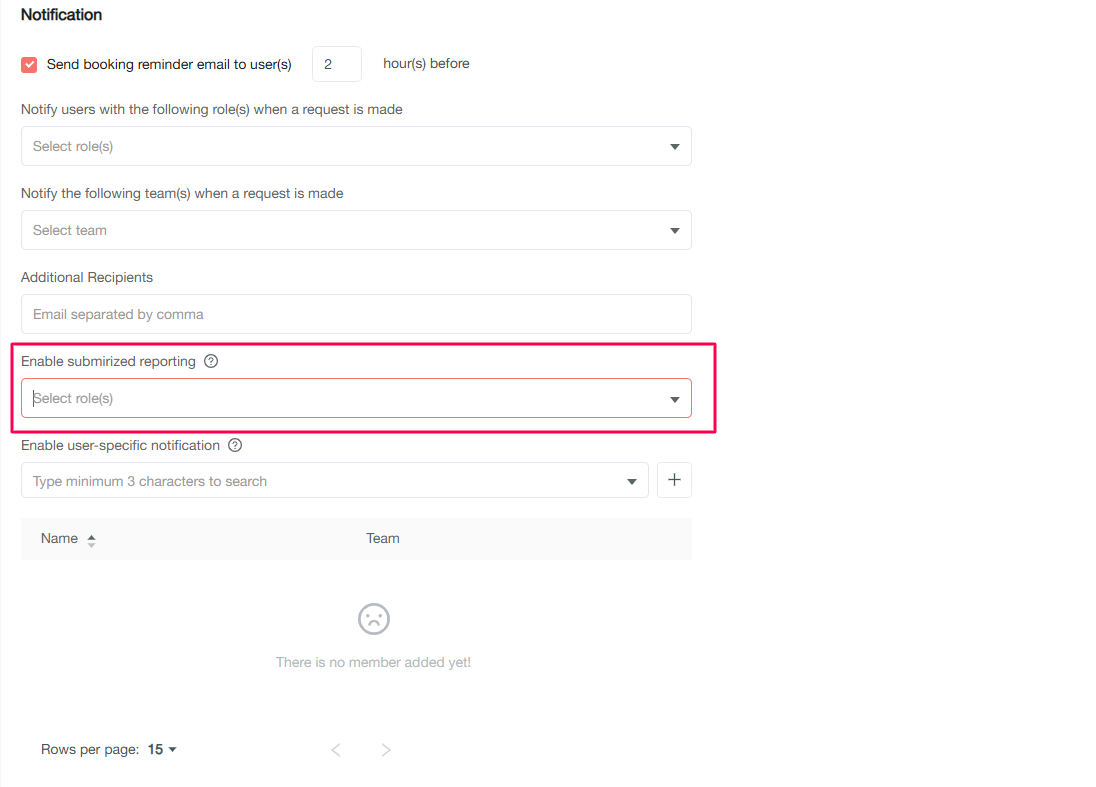1096x787 pixels.
Task: Open the Select team dropdown arrow
Action: [675, 231]
